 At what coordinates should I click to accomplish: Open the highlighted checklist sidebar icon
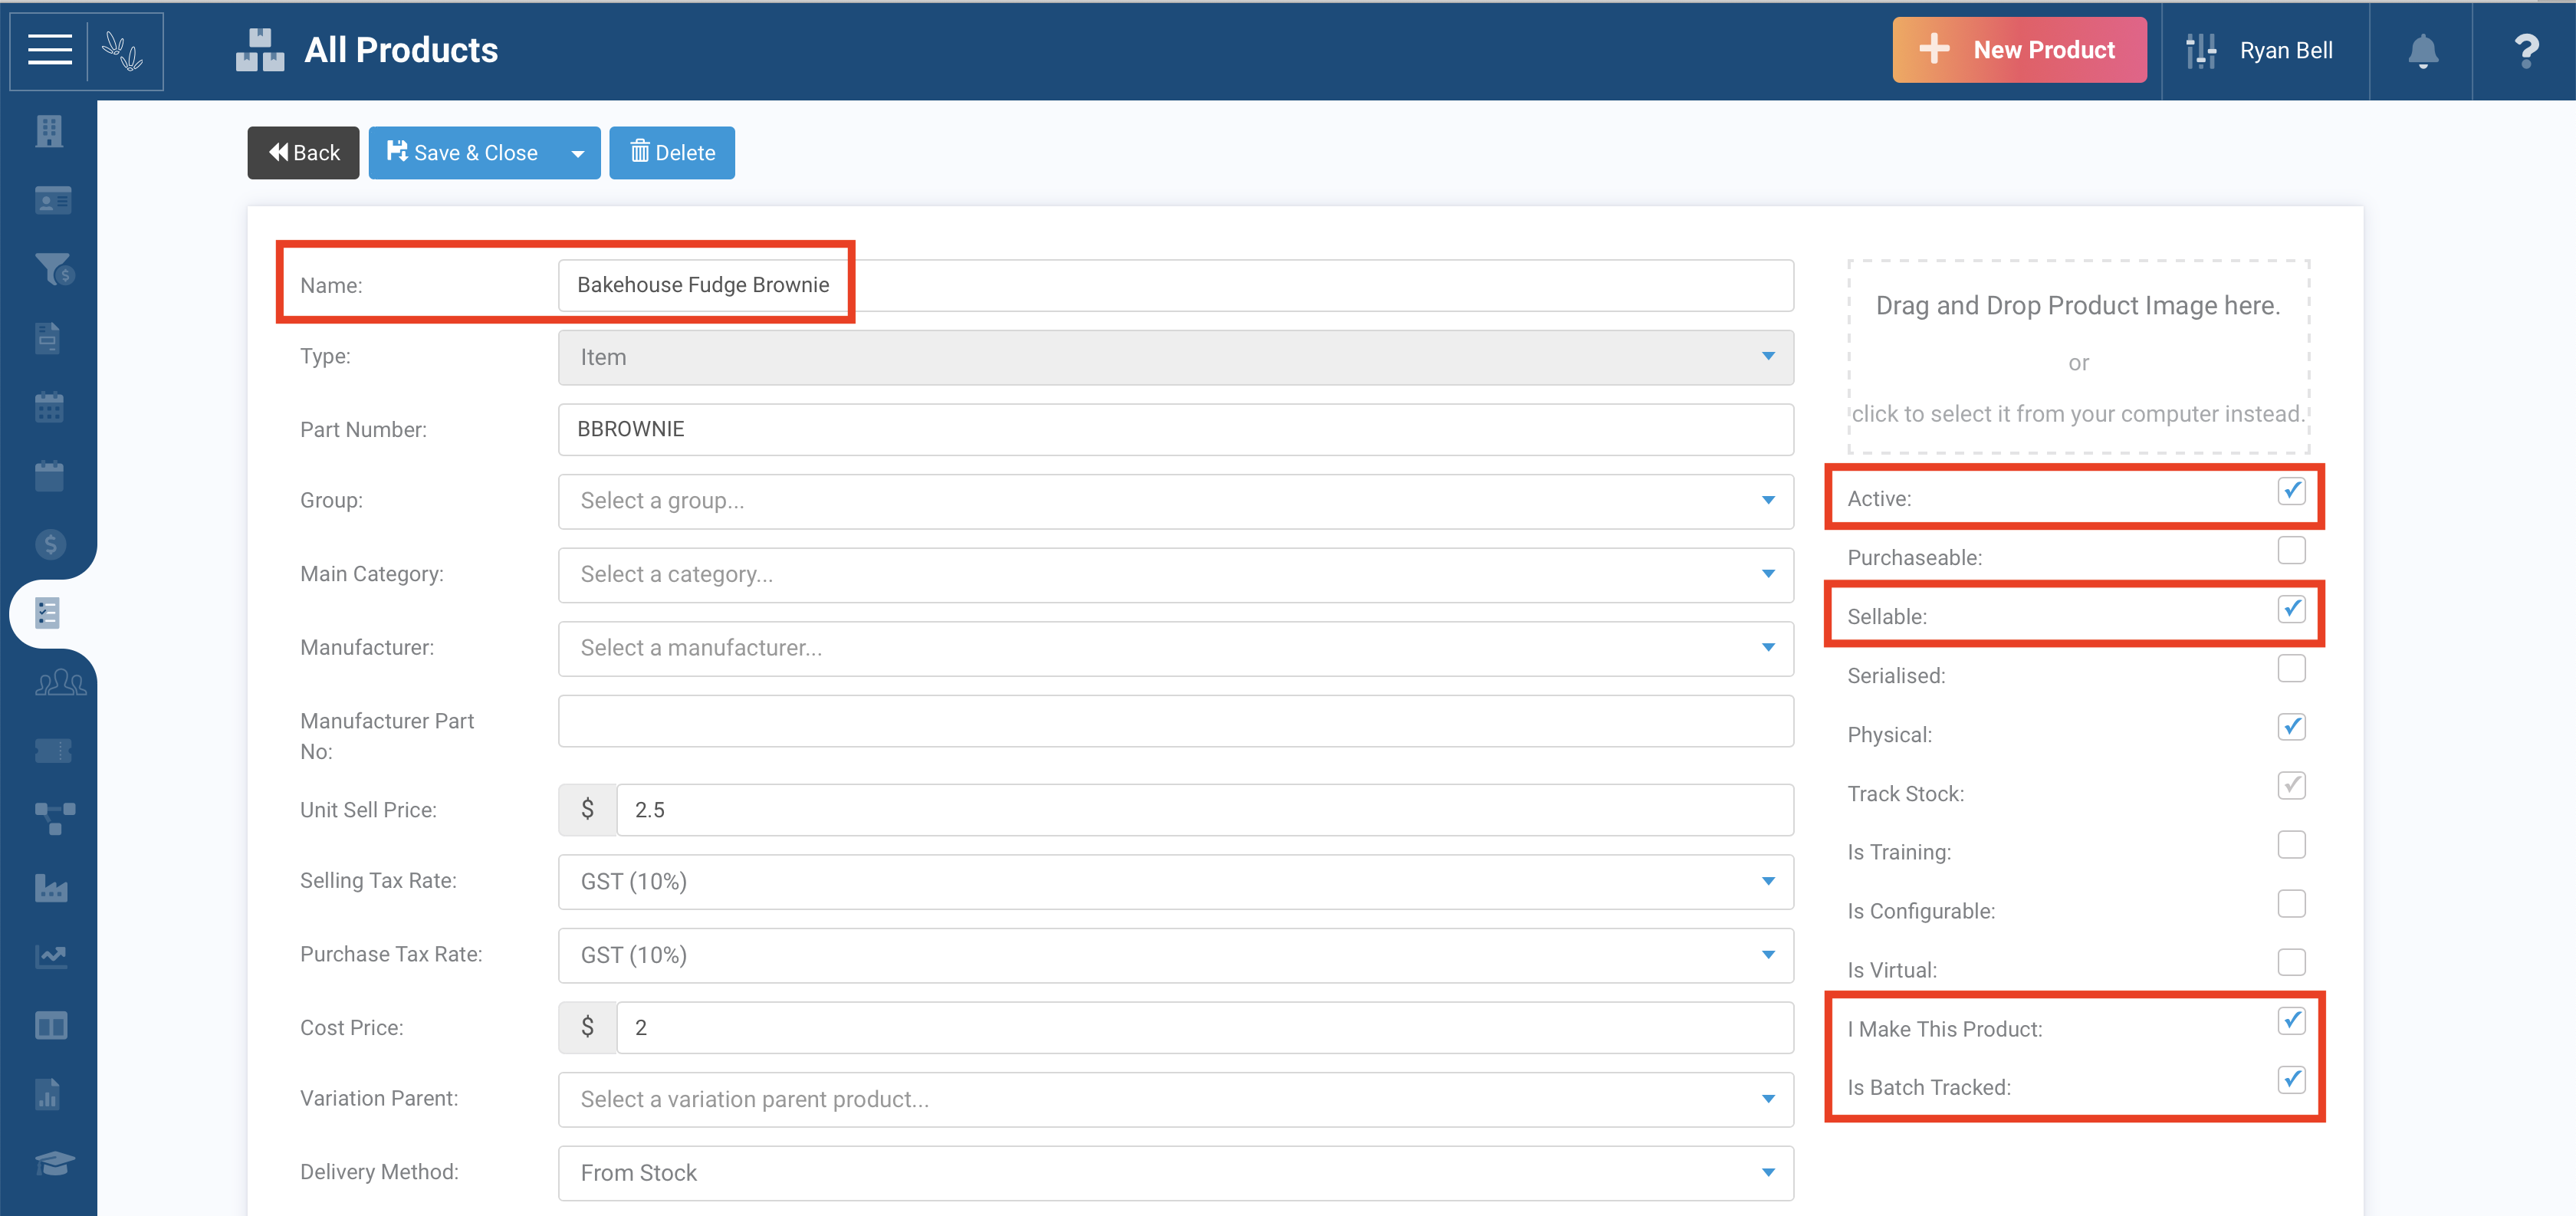pyautogui.click(x=47, y=613)
